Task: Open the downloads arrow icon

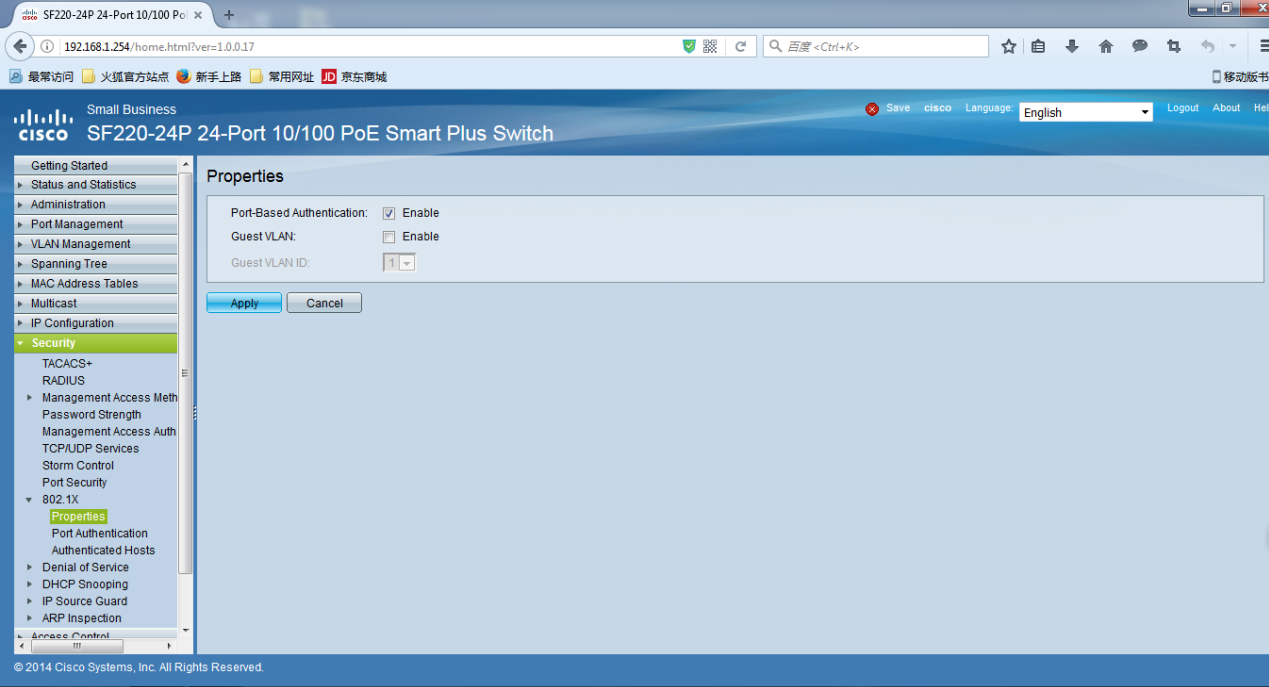Action: (1072, 46)
